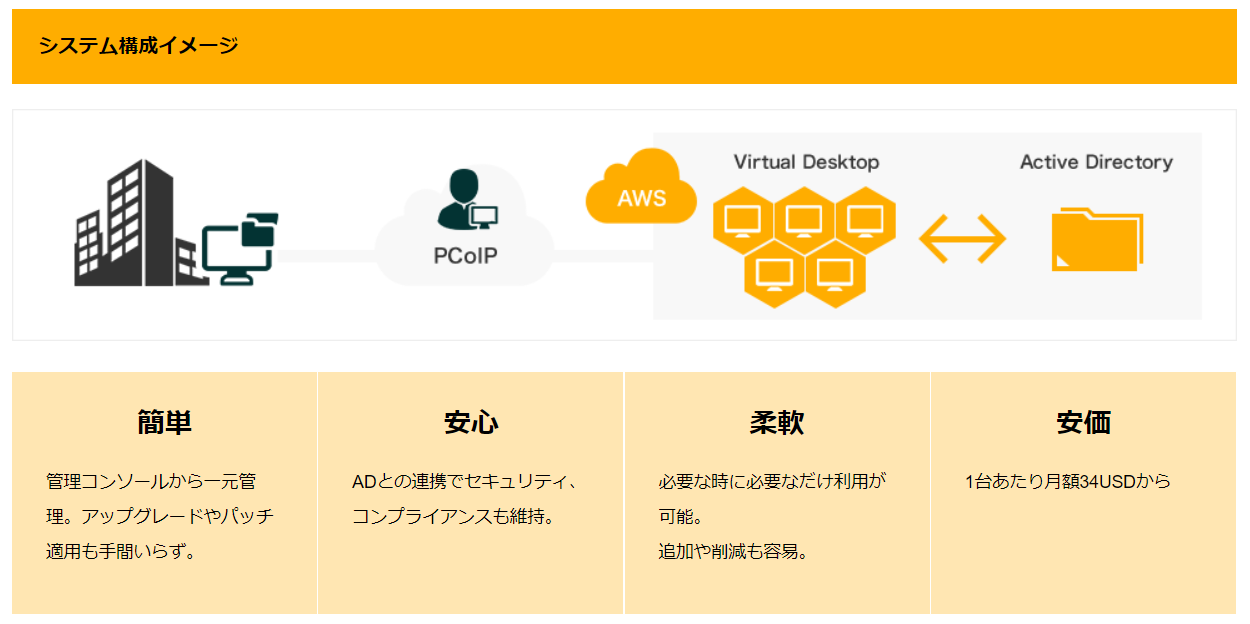Click the PCoIP label text
Screen dimensions: 1250x624
465,256
